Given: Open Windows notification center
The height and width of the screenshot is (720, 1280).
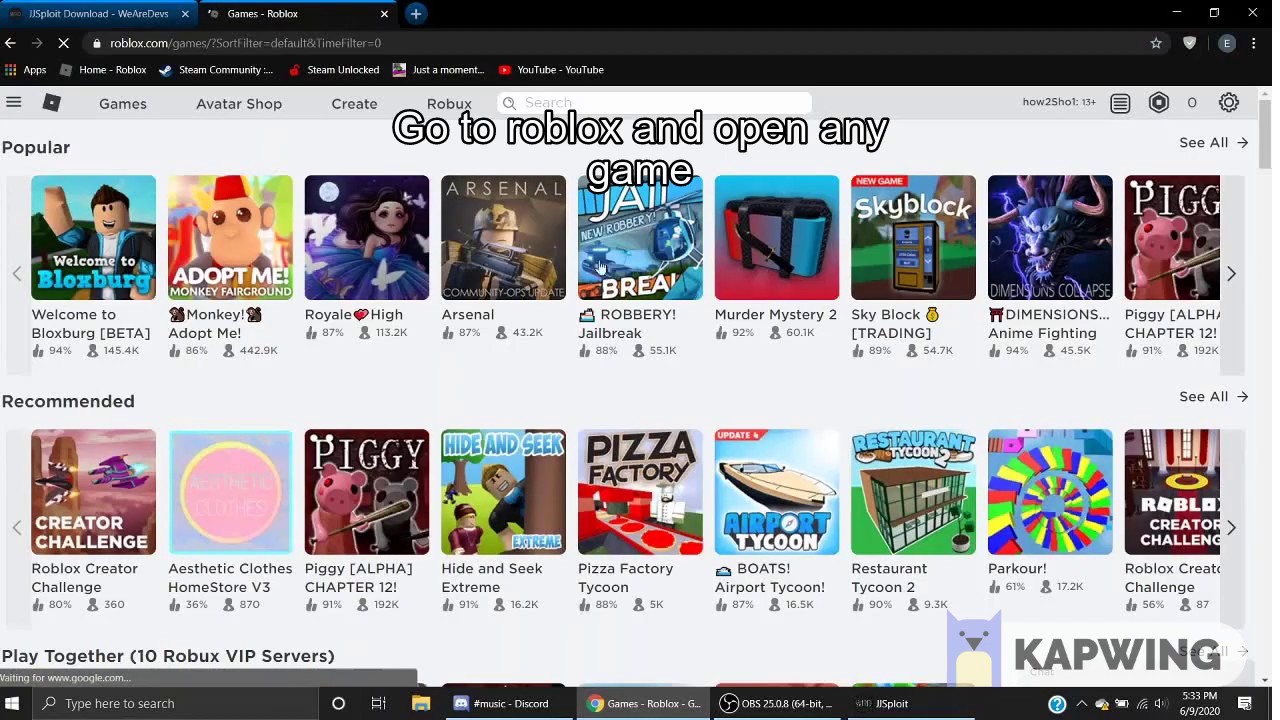Looking at the screenshot, I should [x=1246, y=703].
